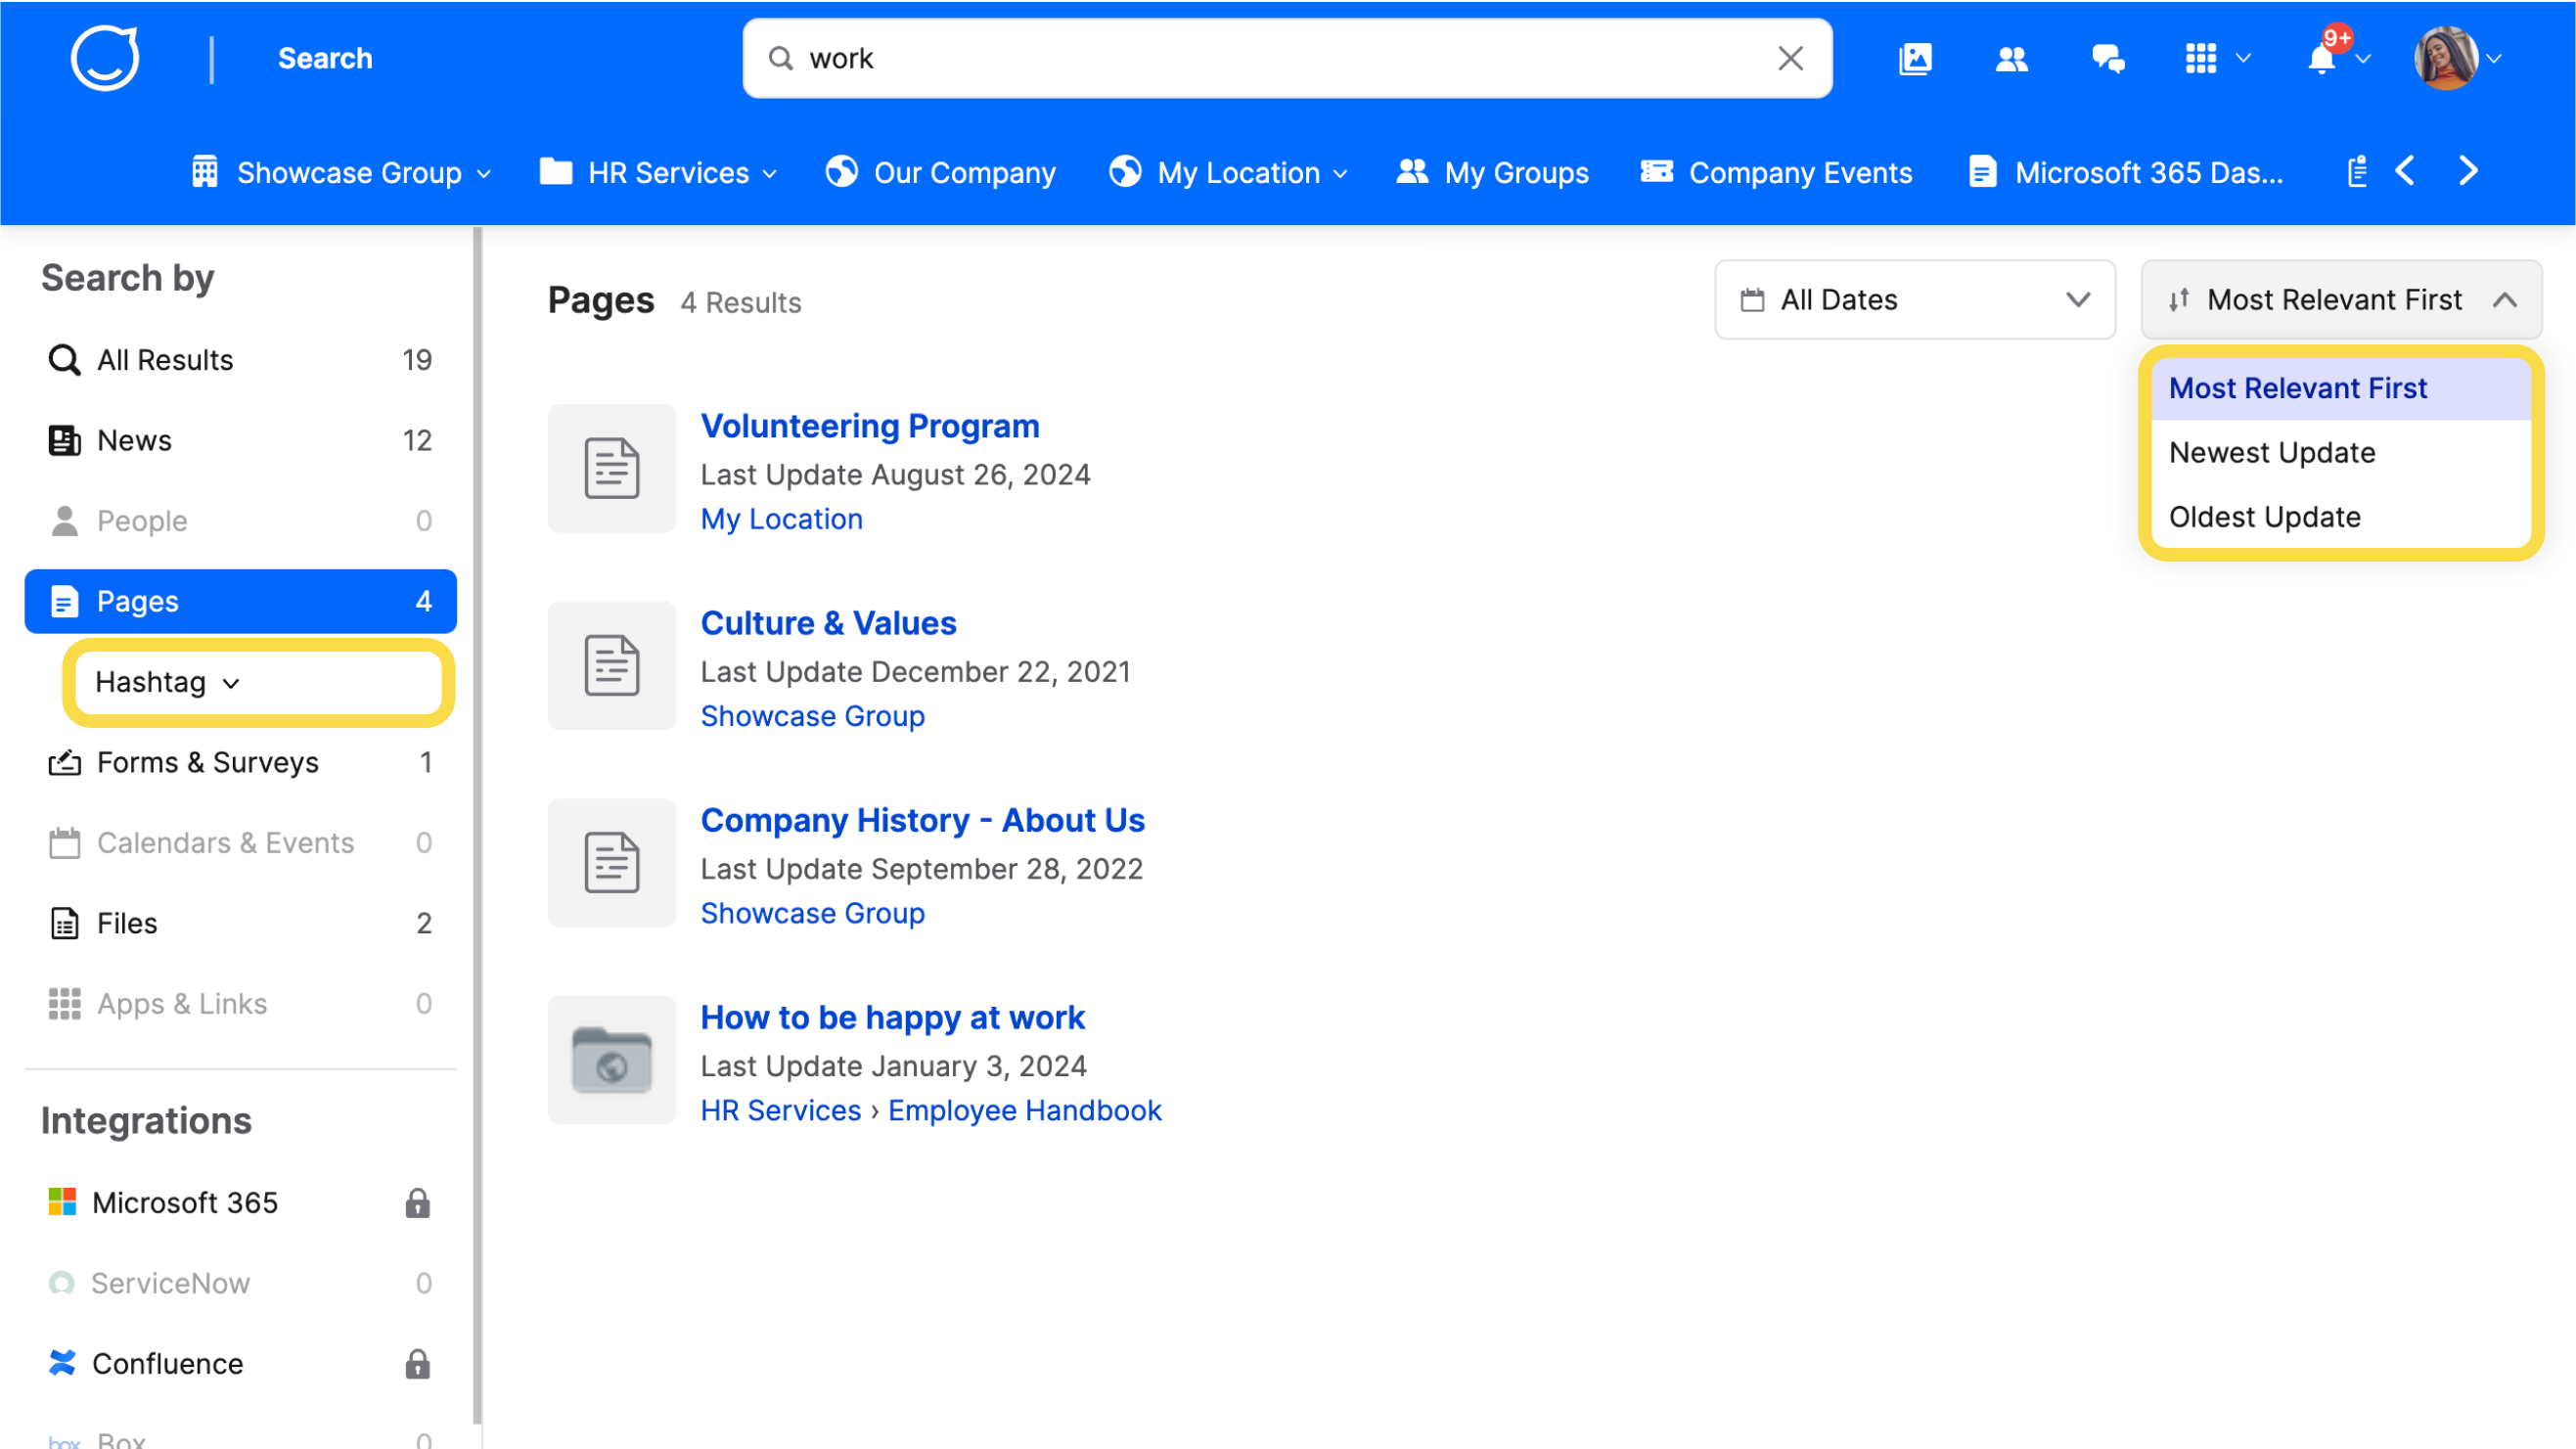Open the media gallery icon in header
This screenshot has width=2576, height=1449.
(x=1915, y=58)
